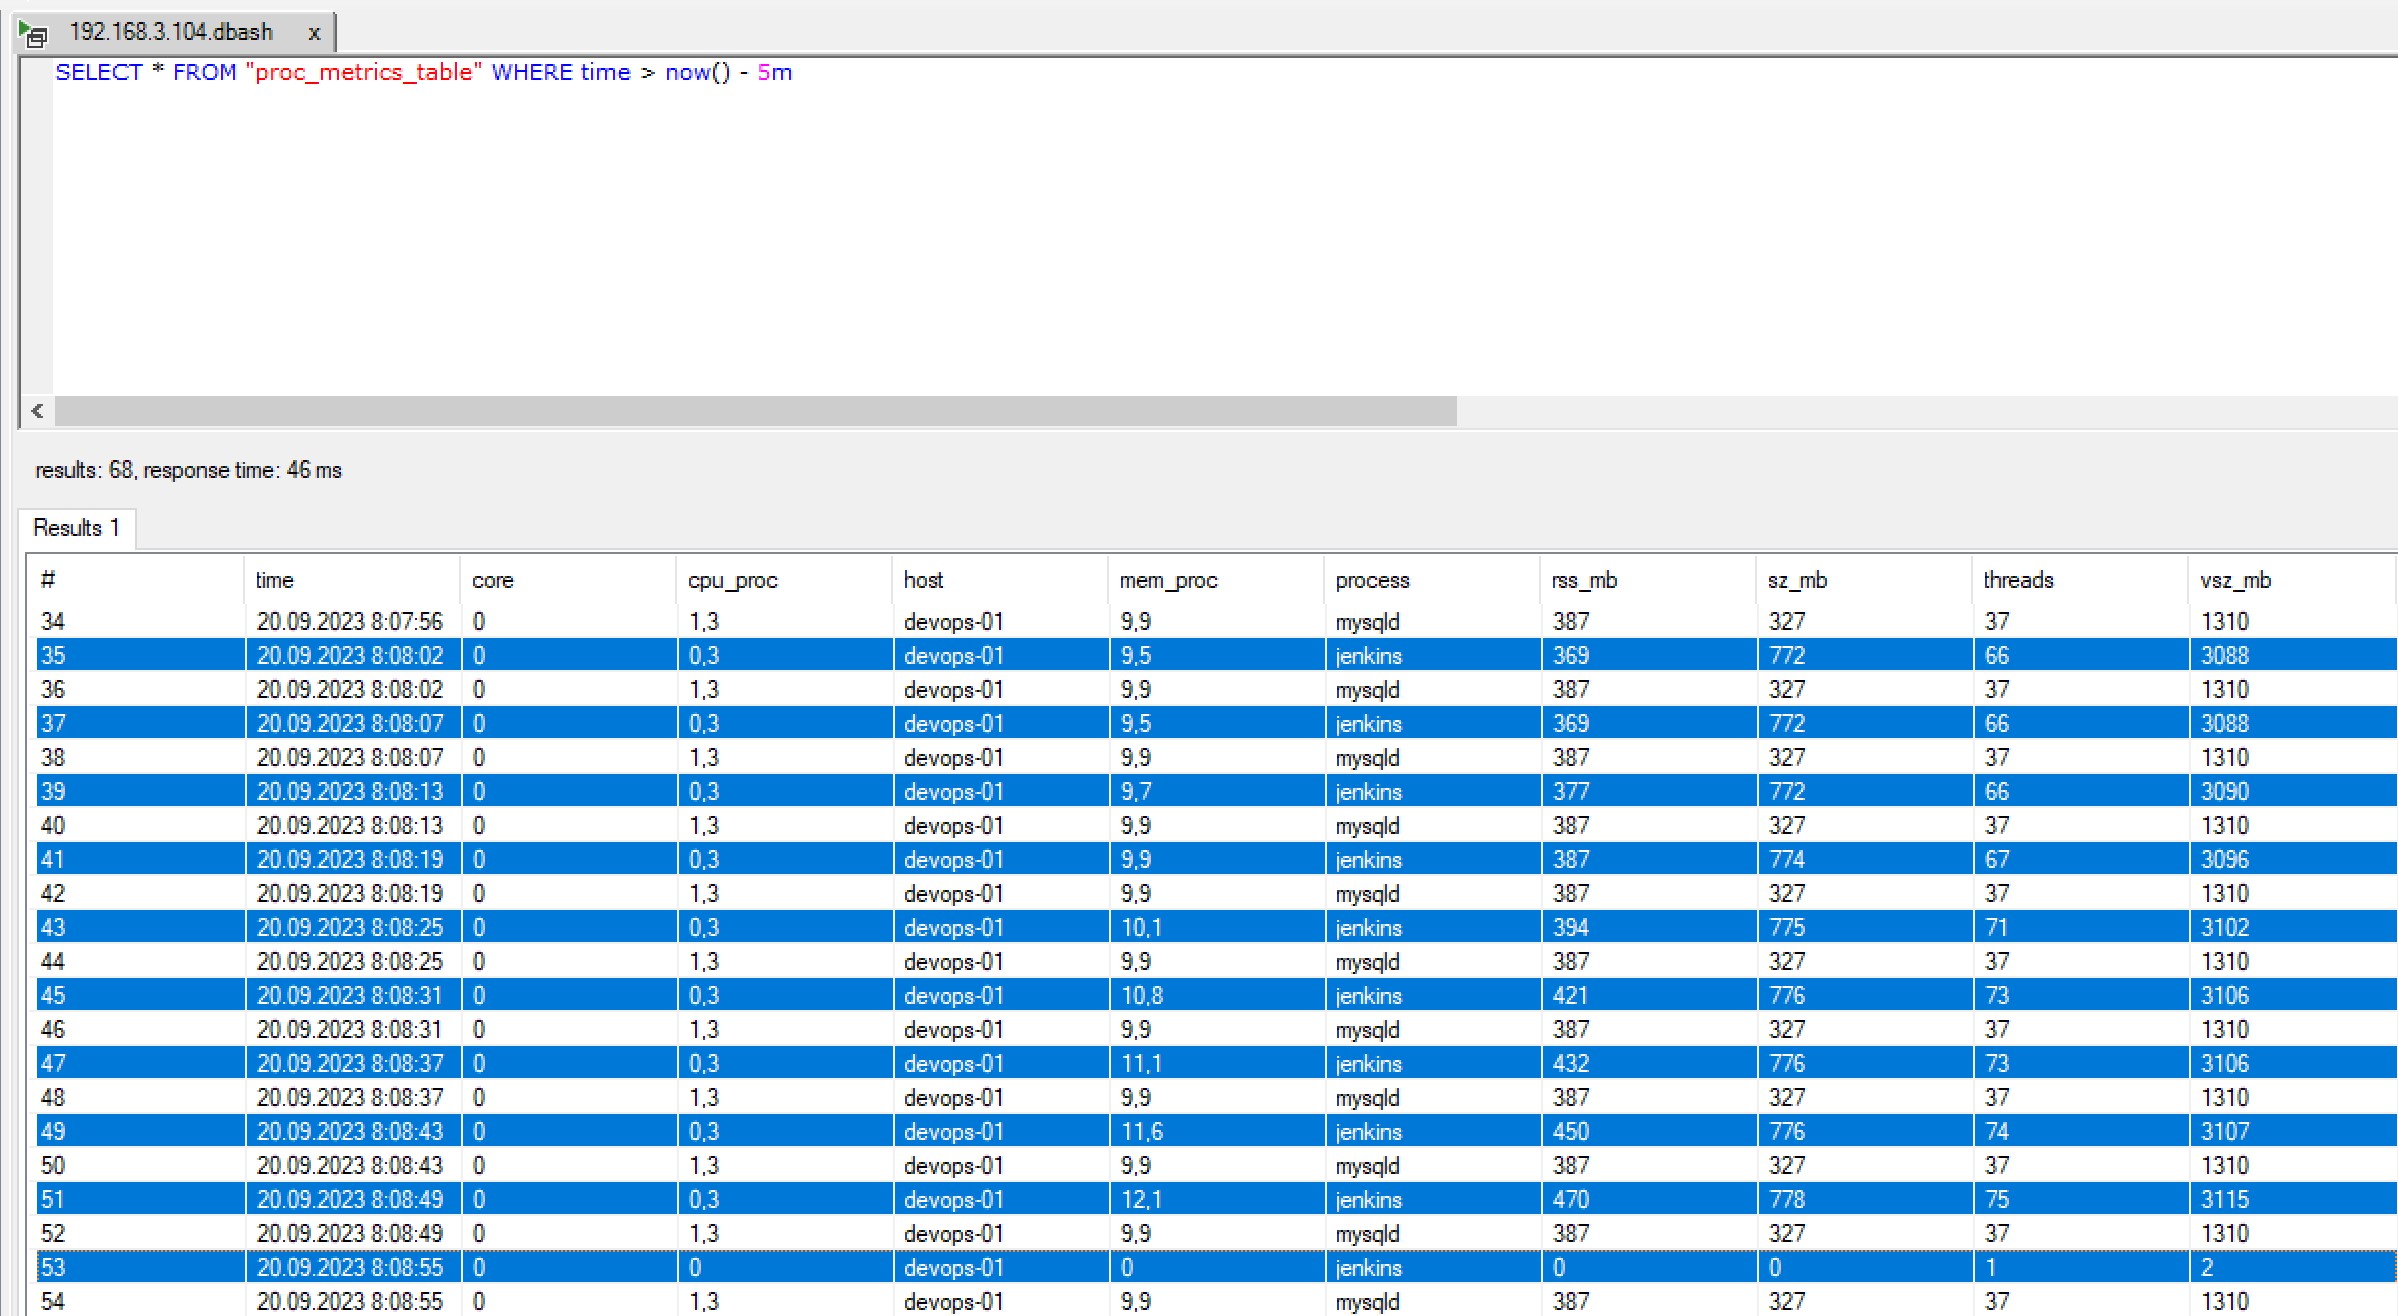Click threads value 74 in row 49
2398x1316 pixels.
pos(1996,1131)
